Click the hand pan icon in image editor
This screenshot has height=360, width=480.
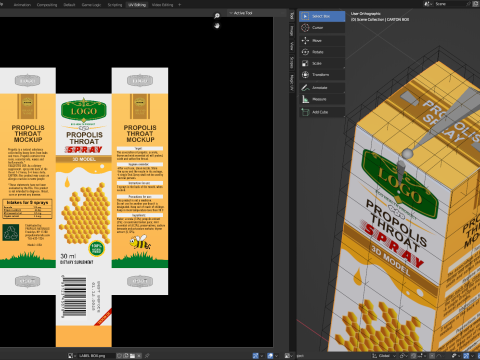click(x=217, y=26)
